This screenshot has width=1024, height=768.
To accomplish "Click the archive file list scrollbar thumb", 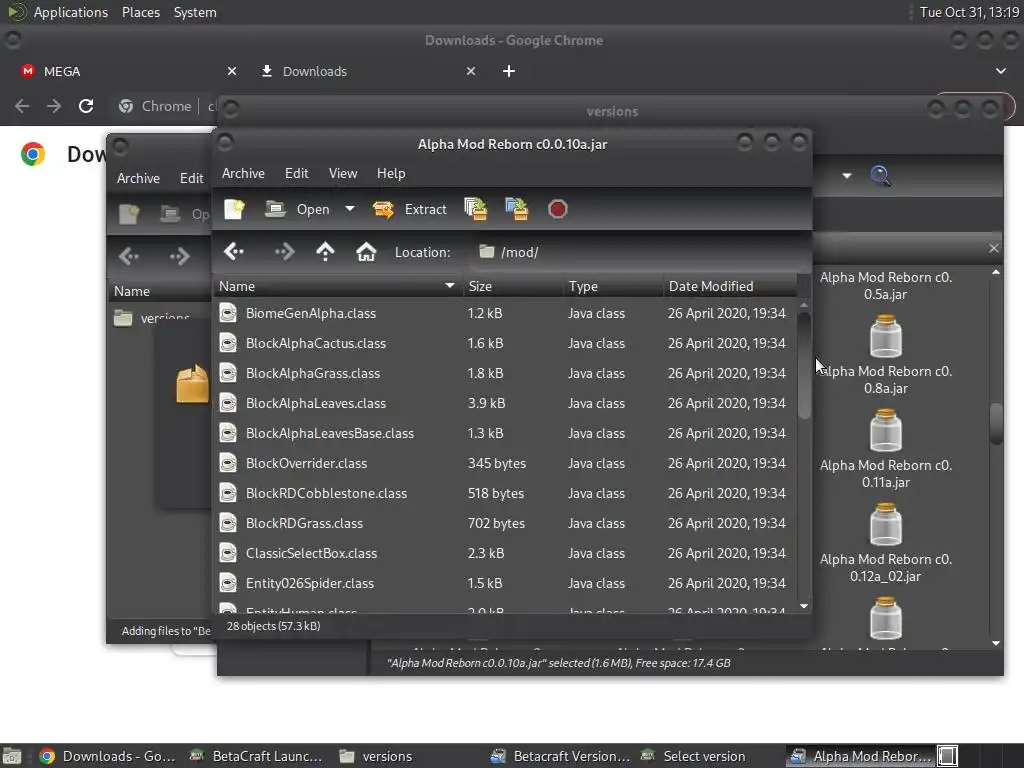I will pos(804,366).
